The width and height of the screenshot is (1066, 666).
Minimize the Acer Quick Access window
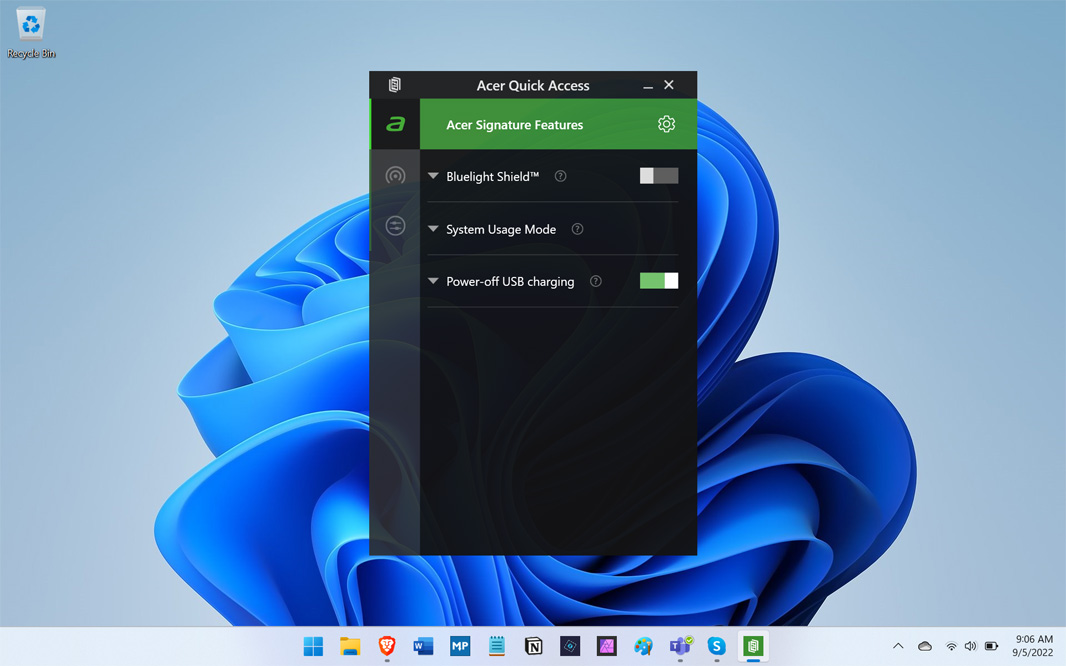tap(648, 86)
